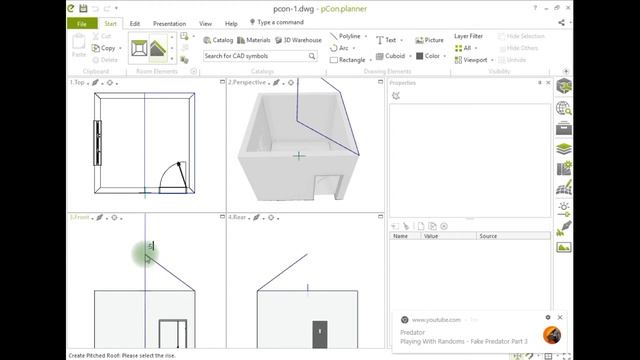Open the lighting settings icon in the sidebar

[x=564, y=208]
